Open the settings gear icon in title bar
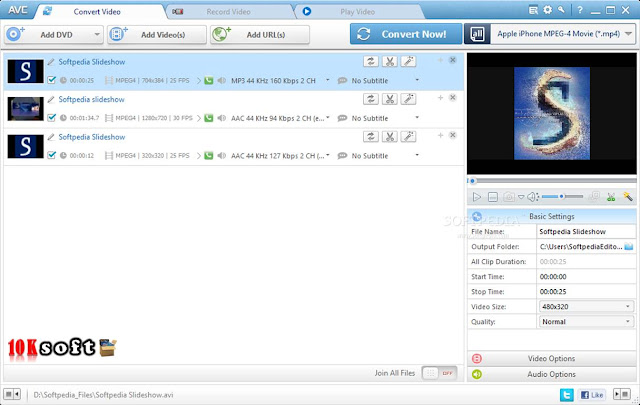 pyautogui.click(x=547, y=10)
